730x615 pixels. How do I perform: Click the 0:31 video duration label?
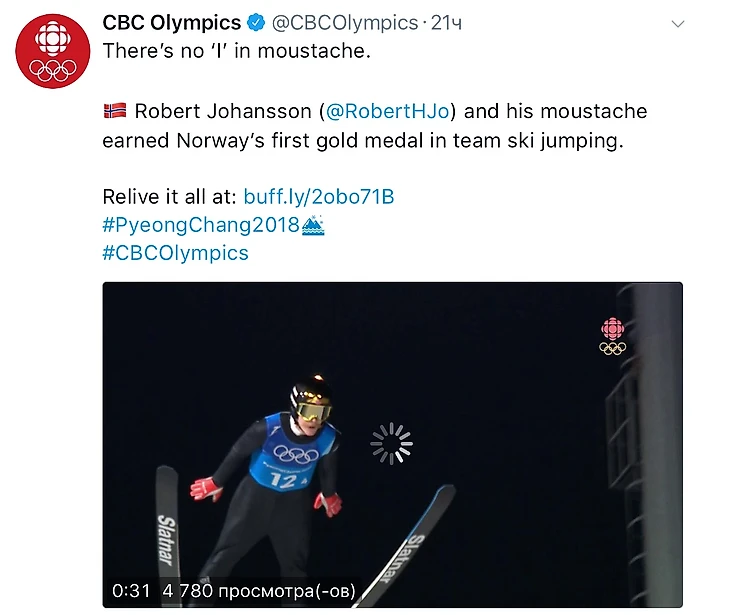tap(131, 590)
